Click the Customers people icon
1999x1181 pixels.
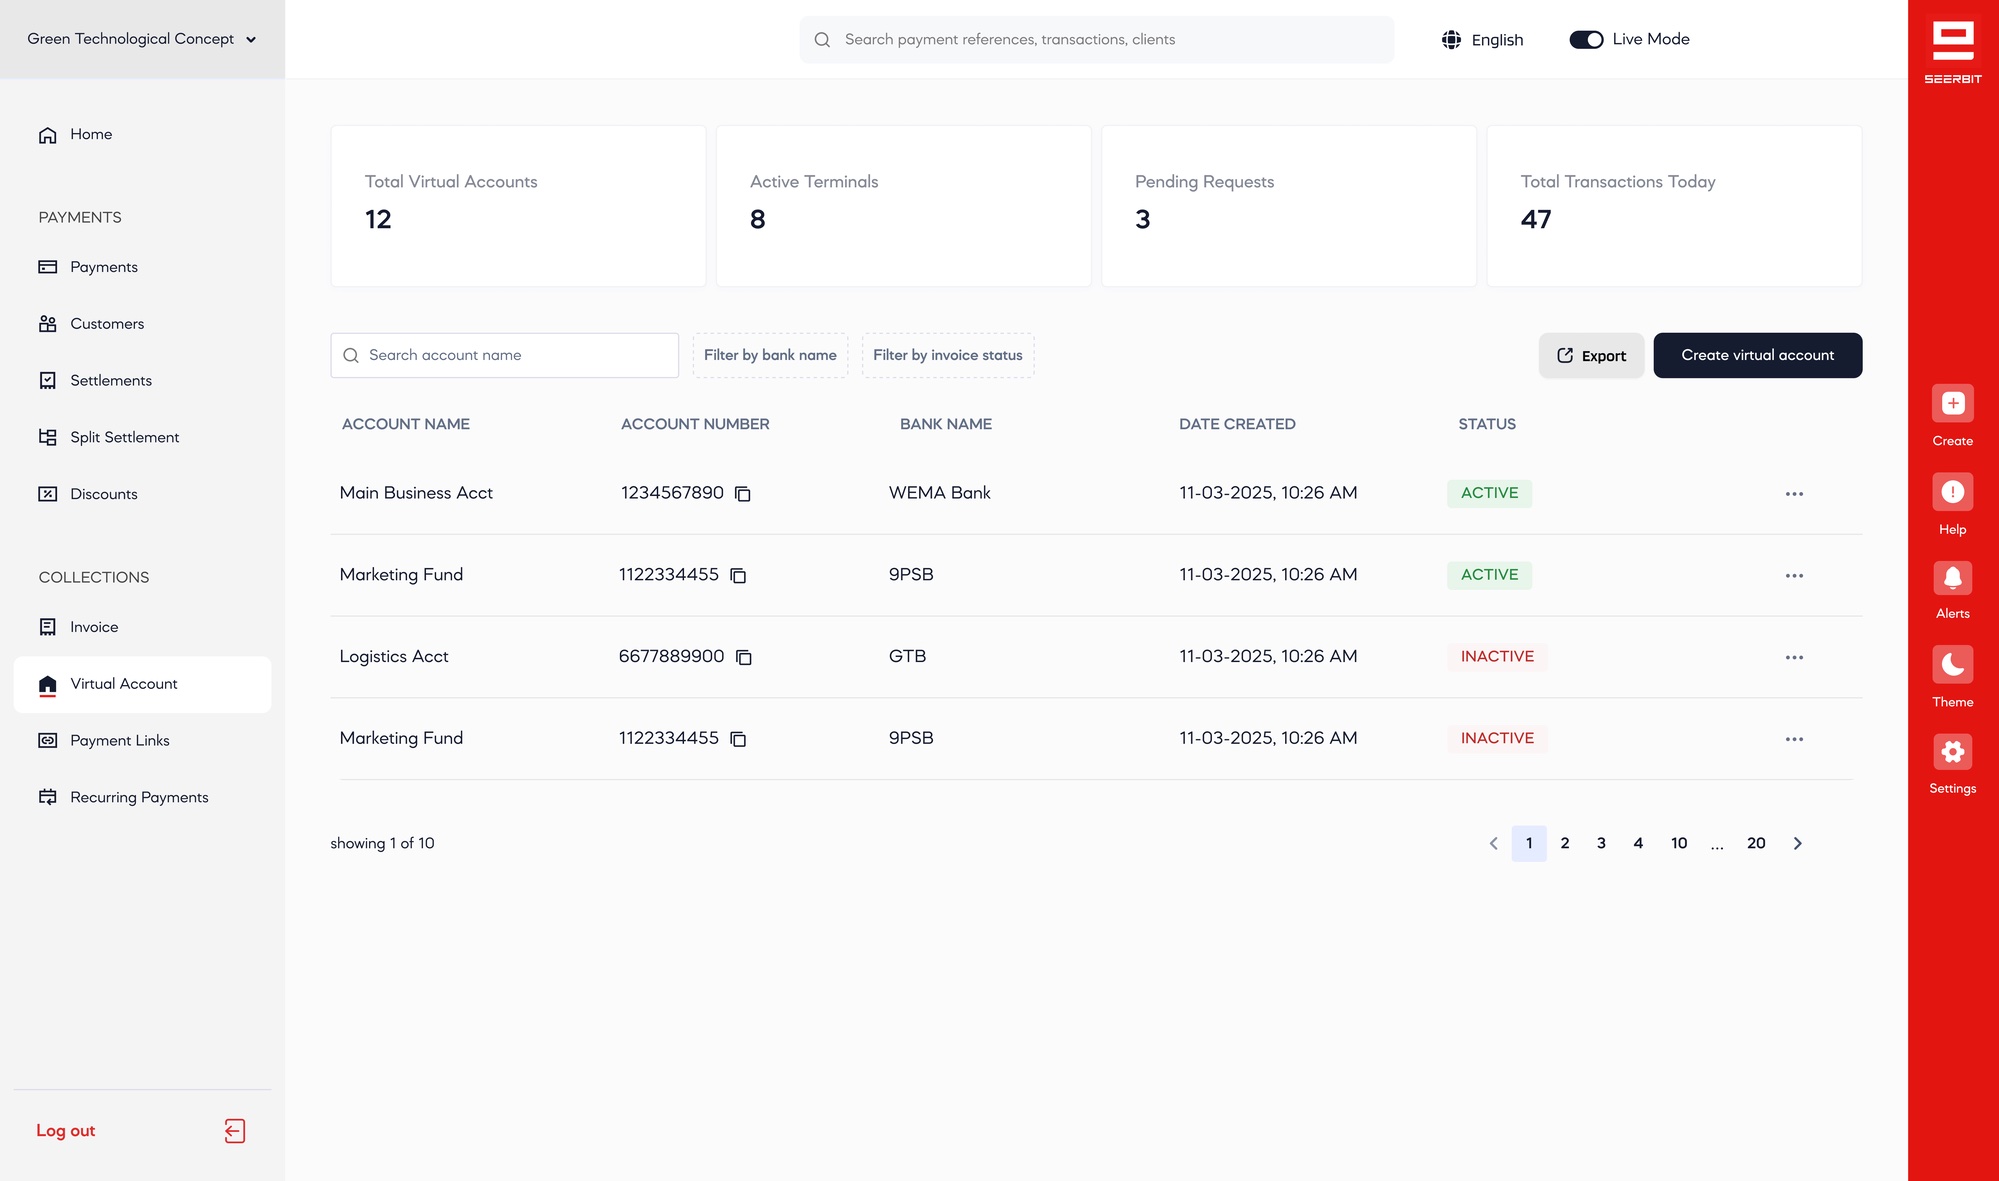point(47,324)
